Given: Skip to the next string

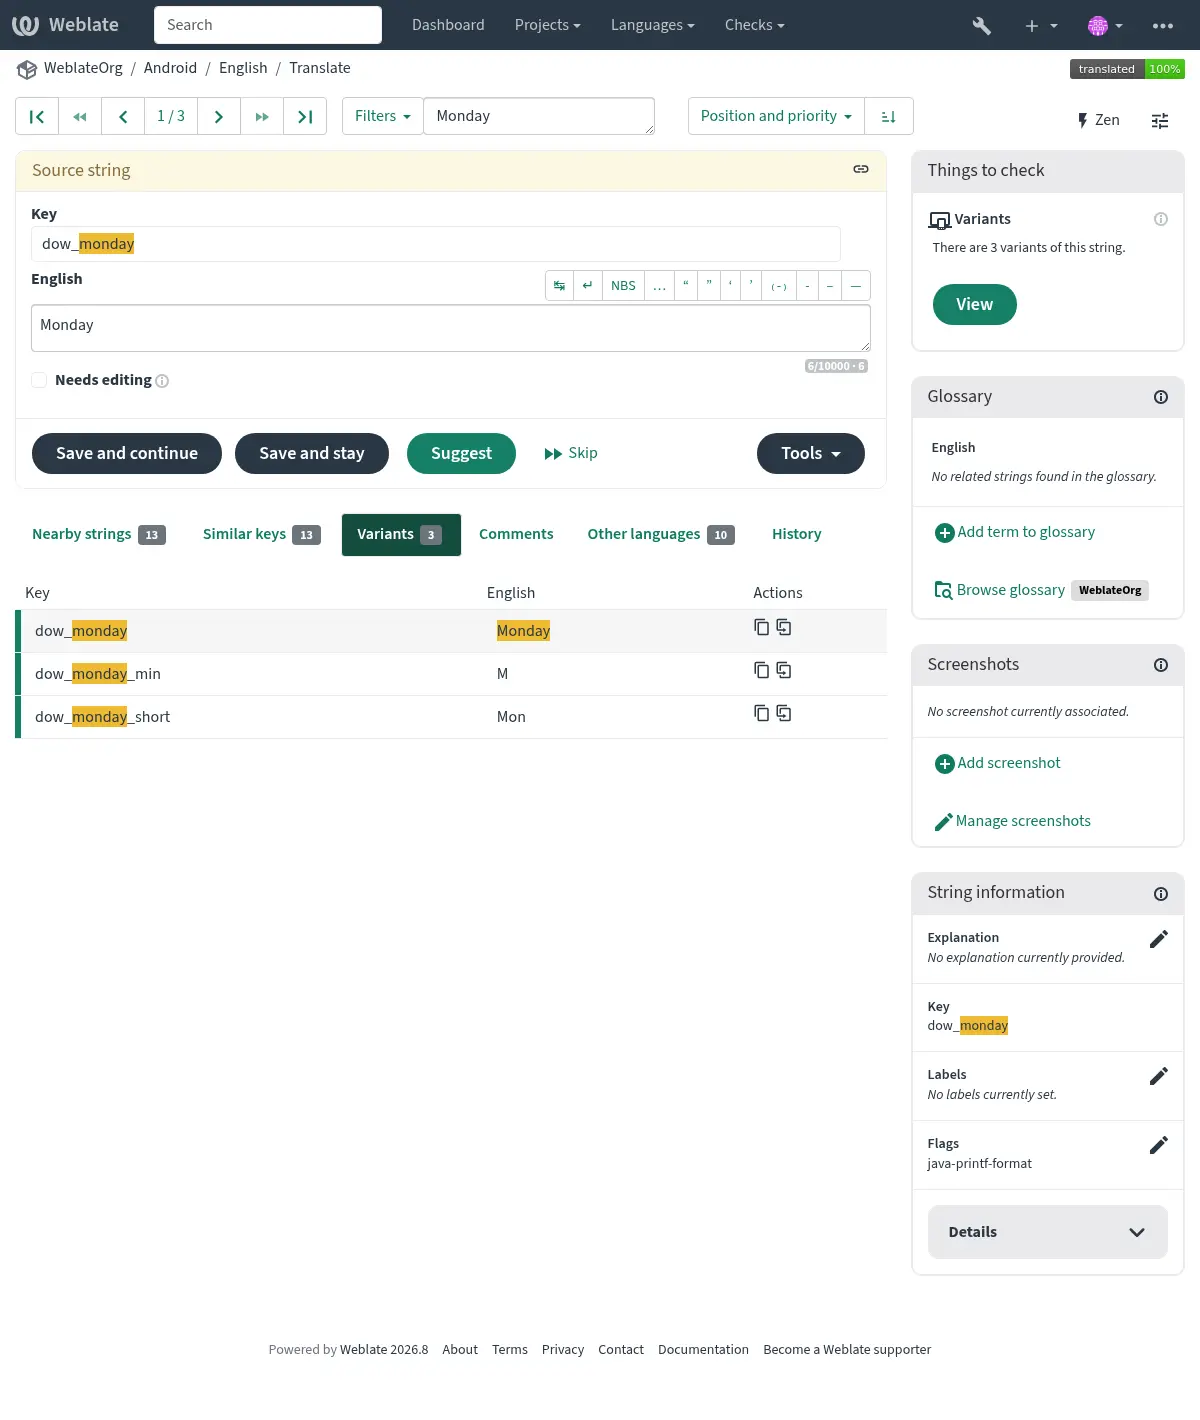Looking at the screenshot, I should [x=571, y=453].
